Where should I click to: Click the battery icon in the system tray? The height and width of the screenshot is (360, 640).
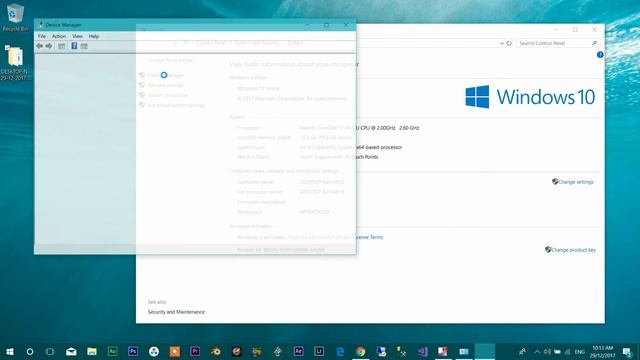pos(557,351)
